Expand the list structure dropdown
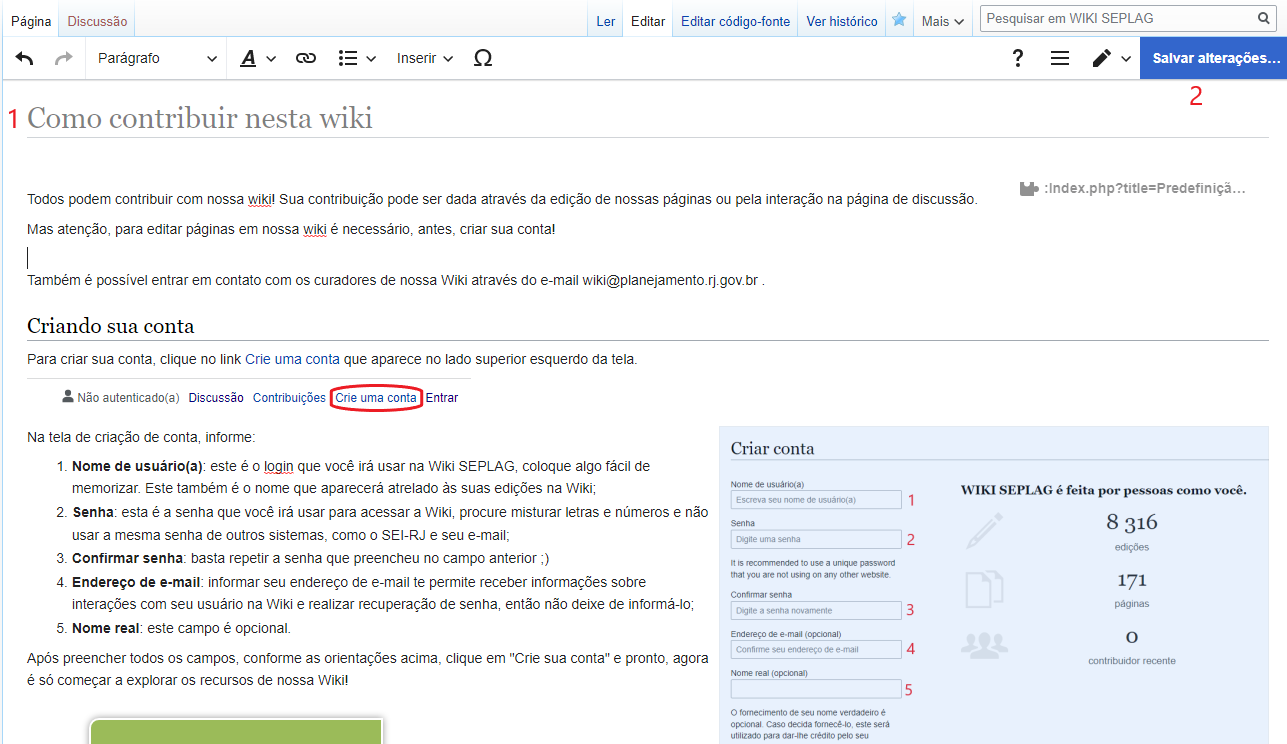The image size is (1287, 744). (x=357, y=59)
